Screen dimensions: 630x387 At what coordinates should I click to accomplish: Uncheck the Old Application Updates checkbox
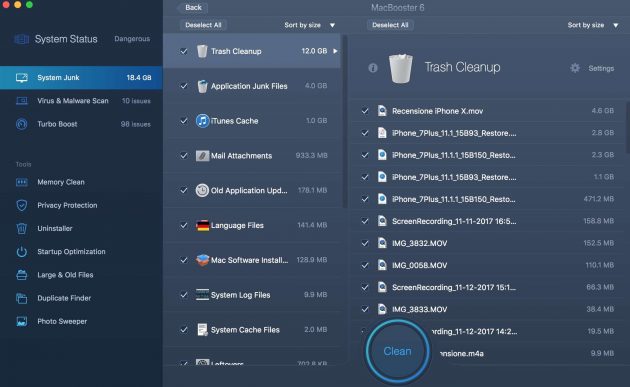(x=184, y=190)
